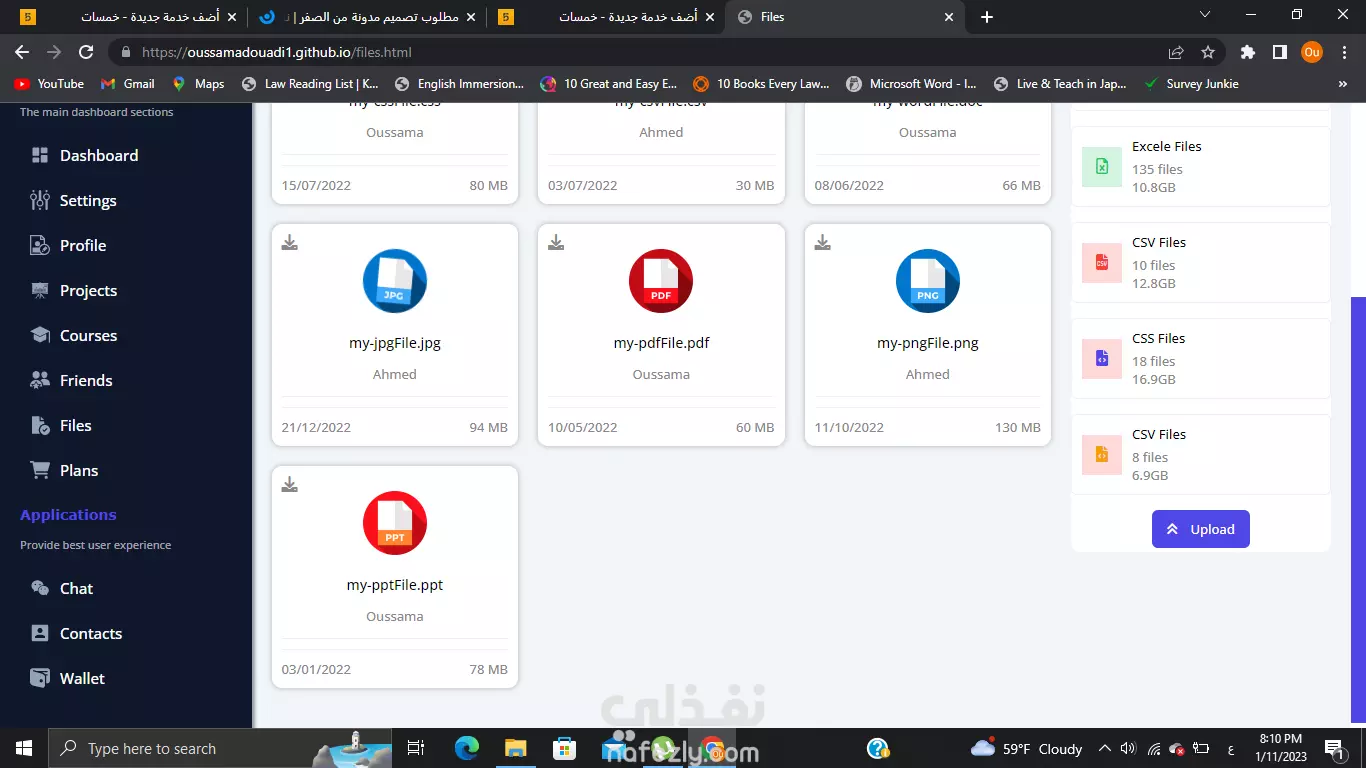Click my-pptFile.ppt file name
The width and height of the screenshot is (1366, 768).
pos(395,585)
